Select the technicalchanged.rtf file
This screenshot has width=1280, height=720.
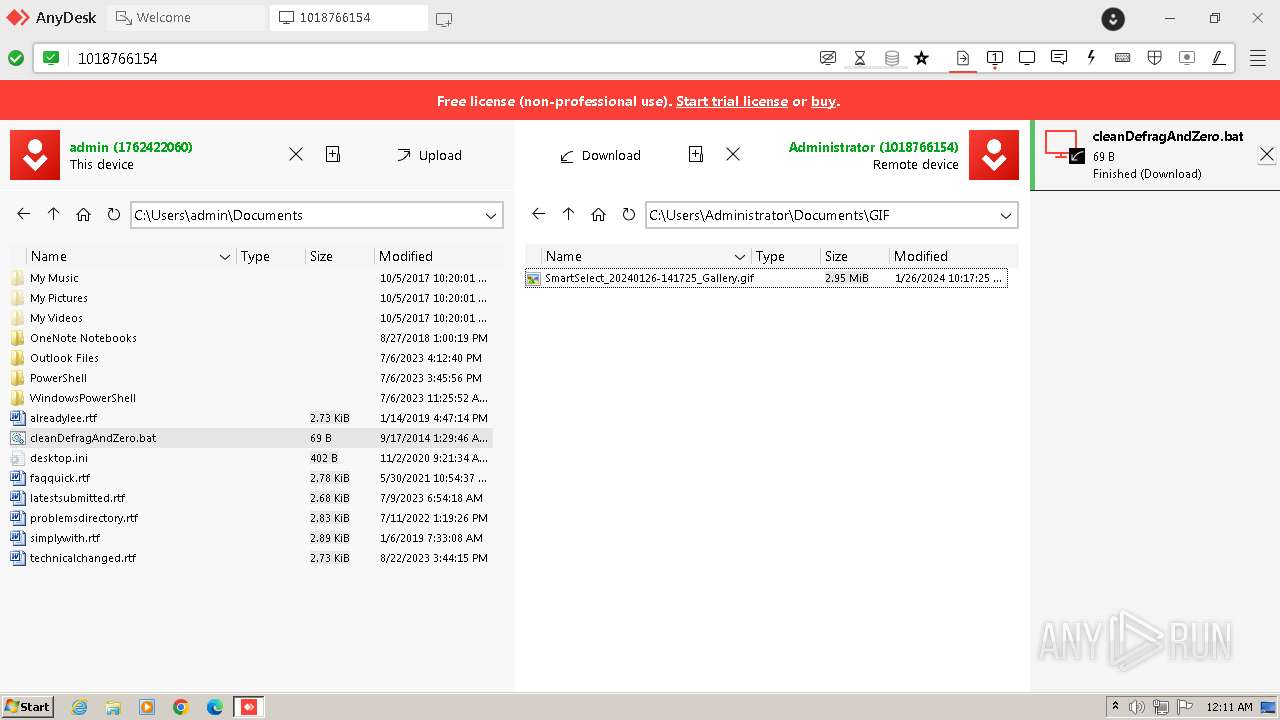coord(251,558)
